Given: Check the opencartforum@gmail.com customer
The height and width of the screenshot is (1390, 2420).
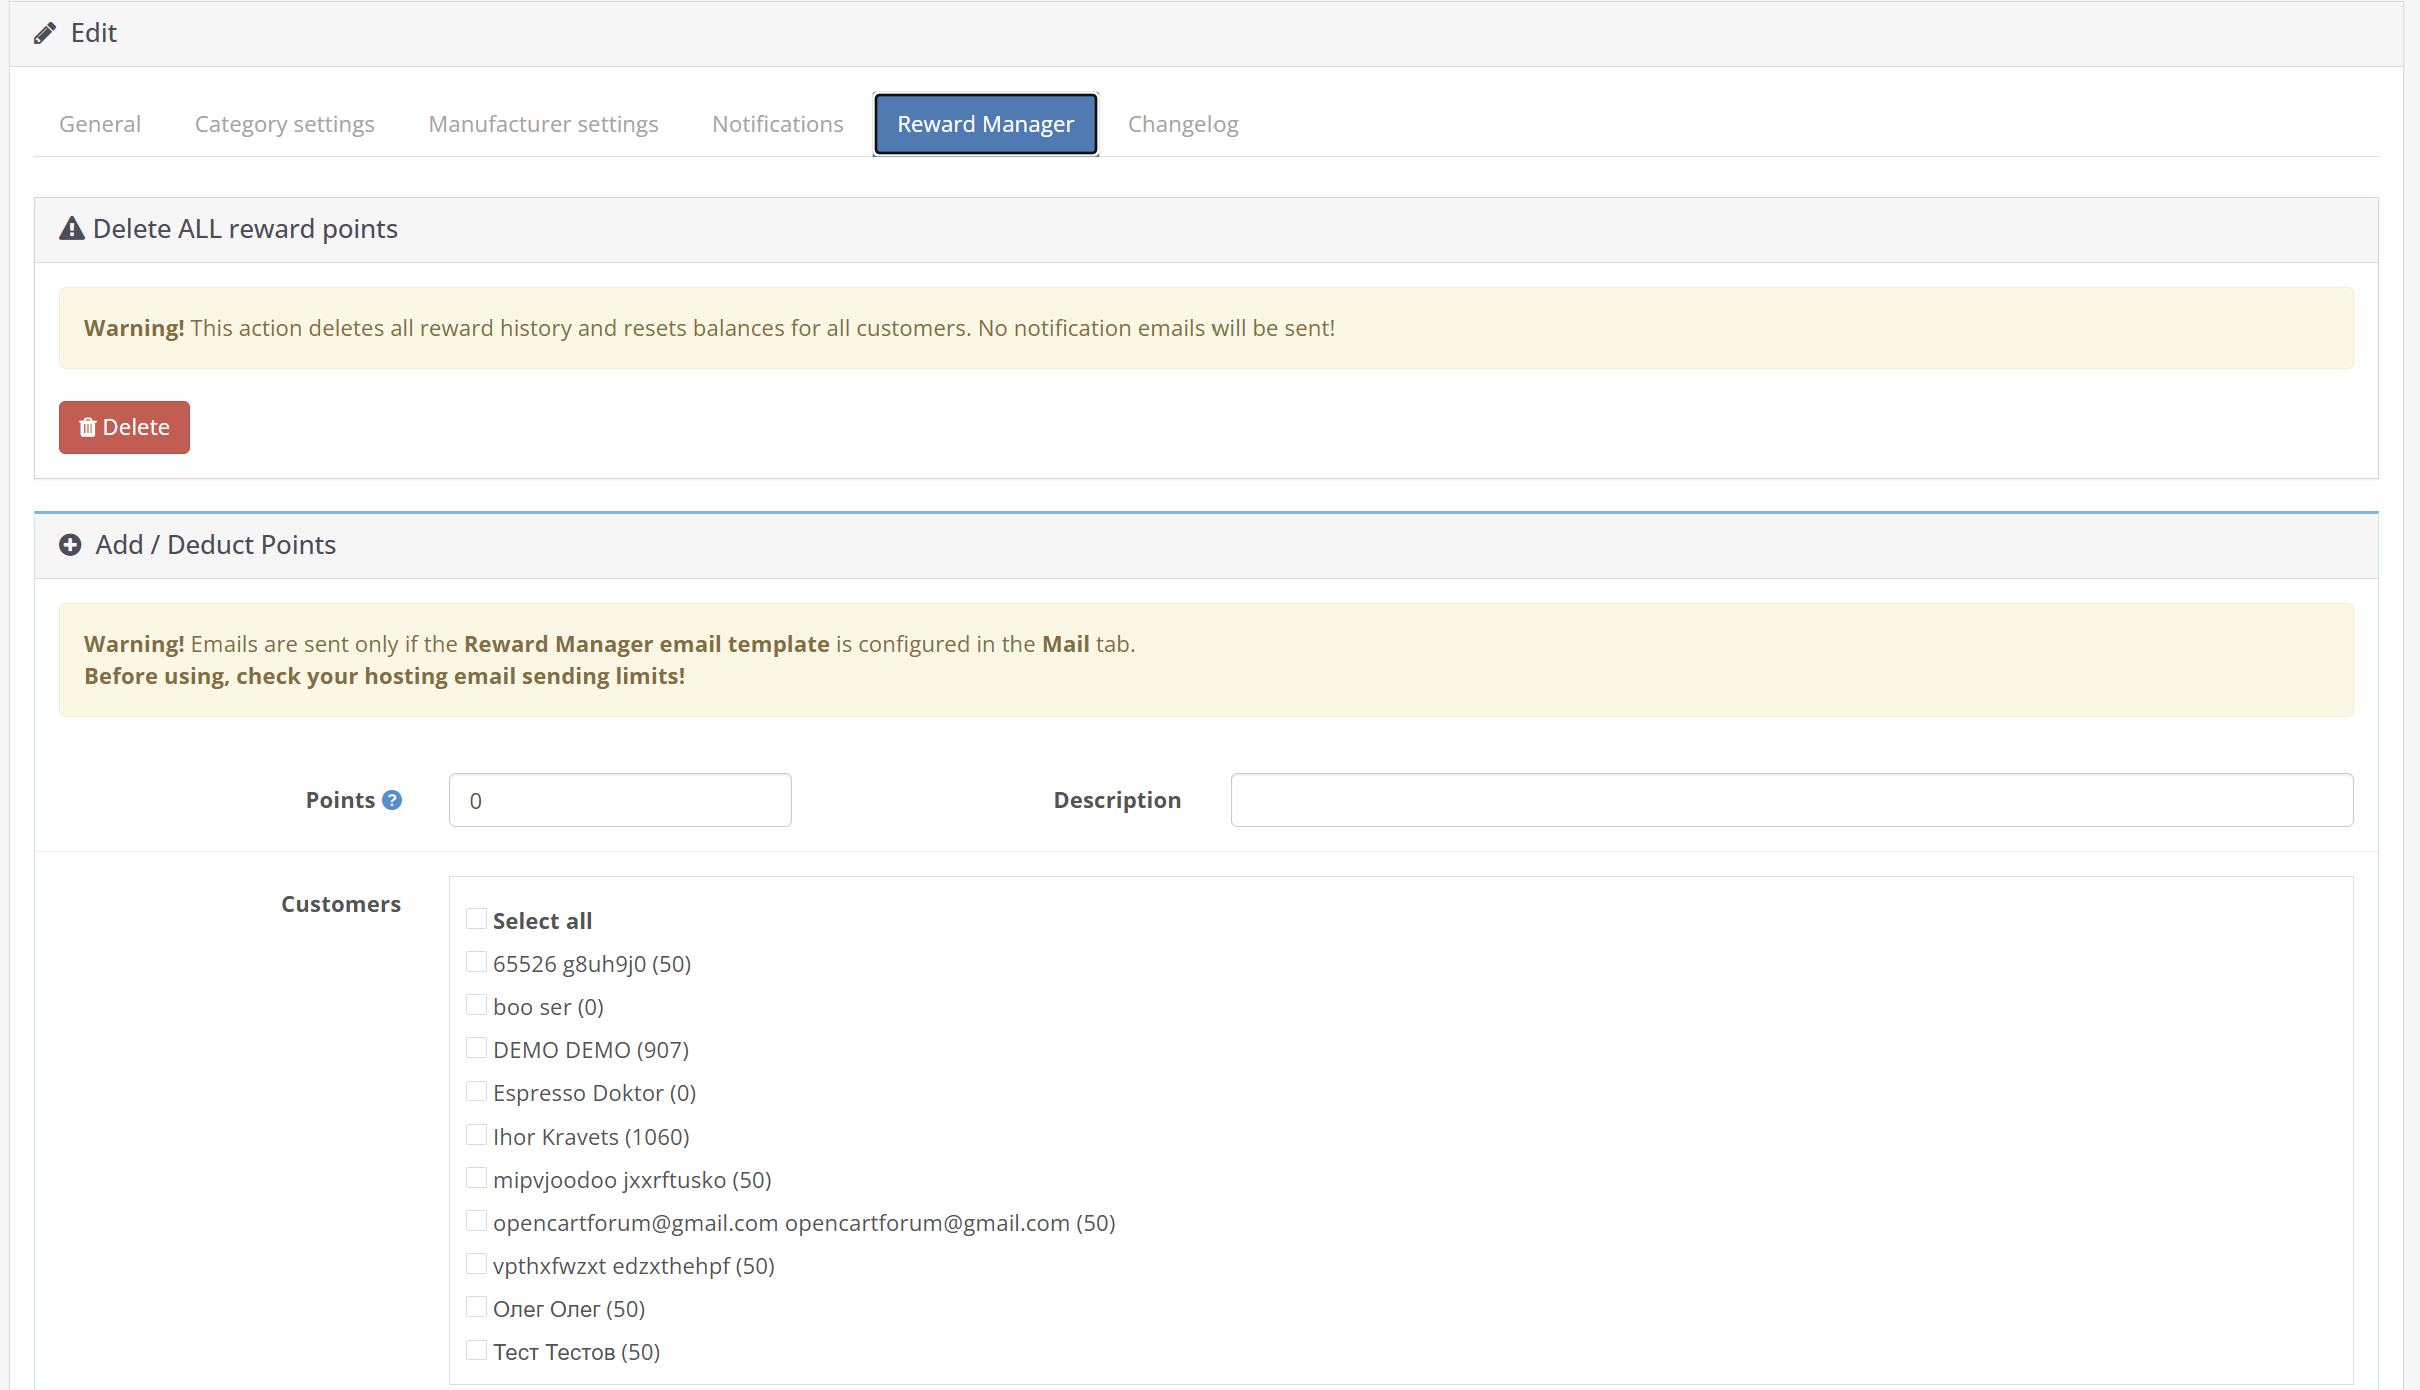Looking at the screenshot, I should point(476,1221).
